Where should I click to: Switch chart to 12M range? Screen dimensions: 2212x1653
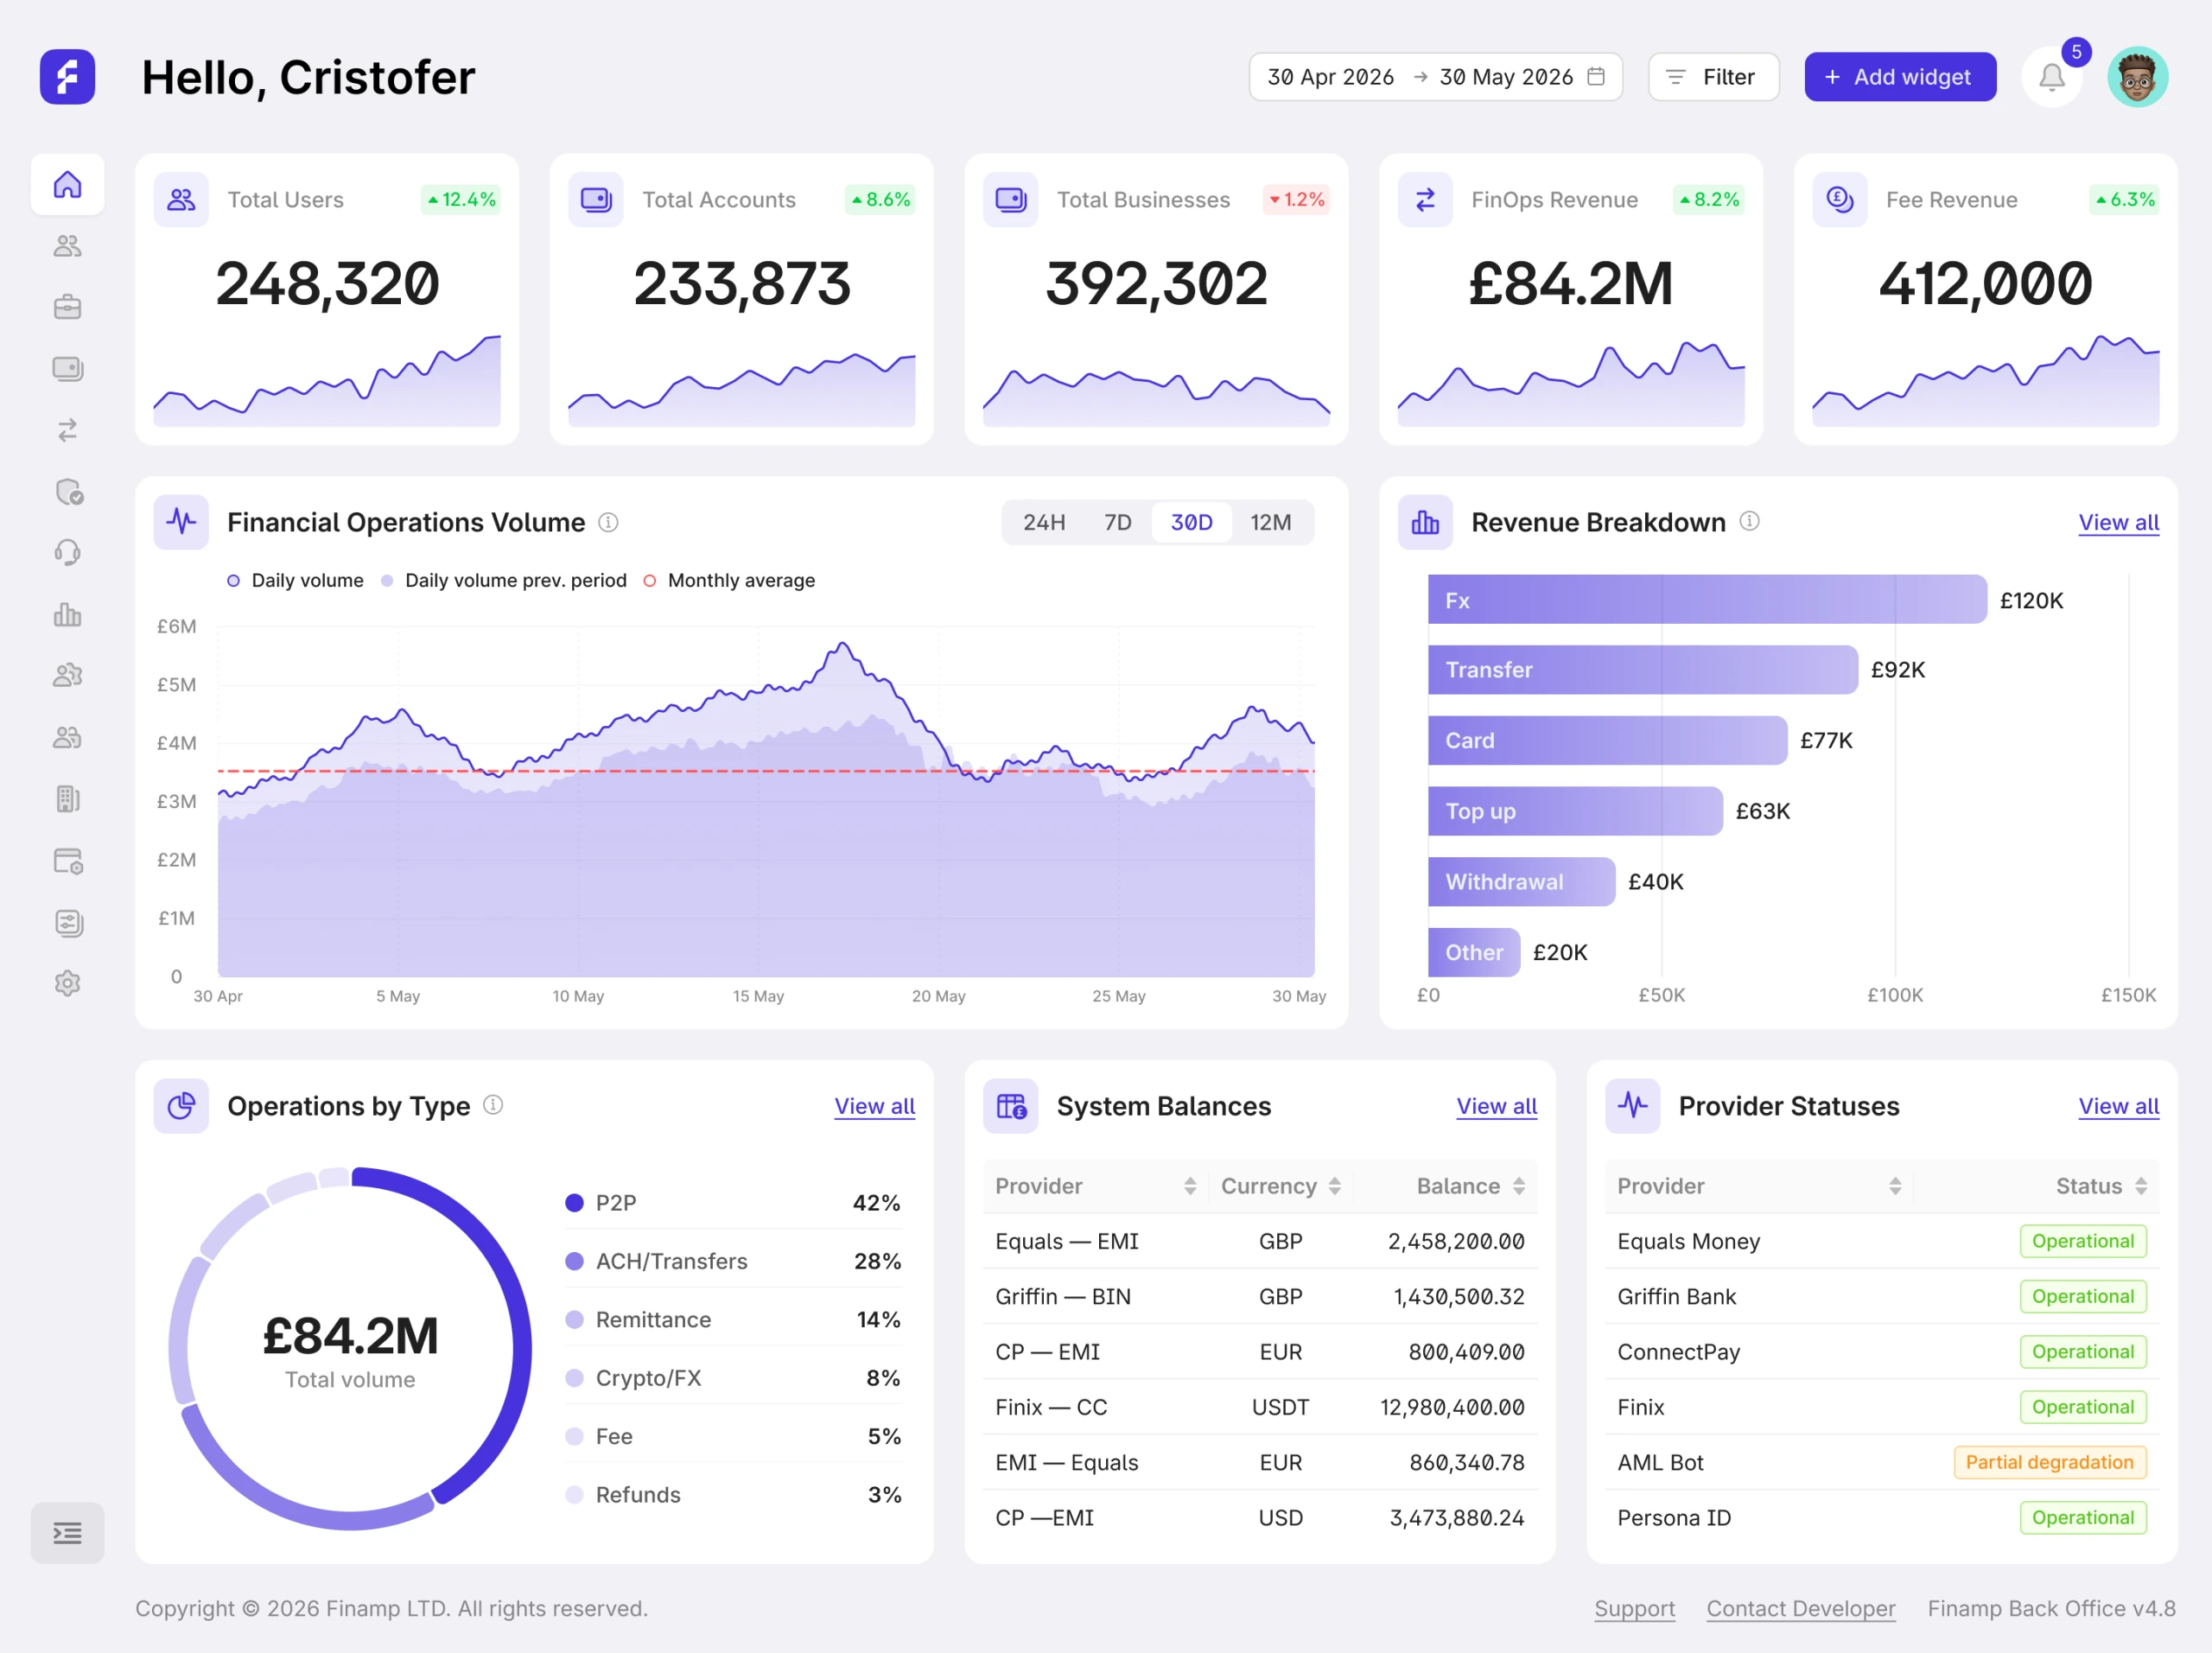(x=1271, y=523)
